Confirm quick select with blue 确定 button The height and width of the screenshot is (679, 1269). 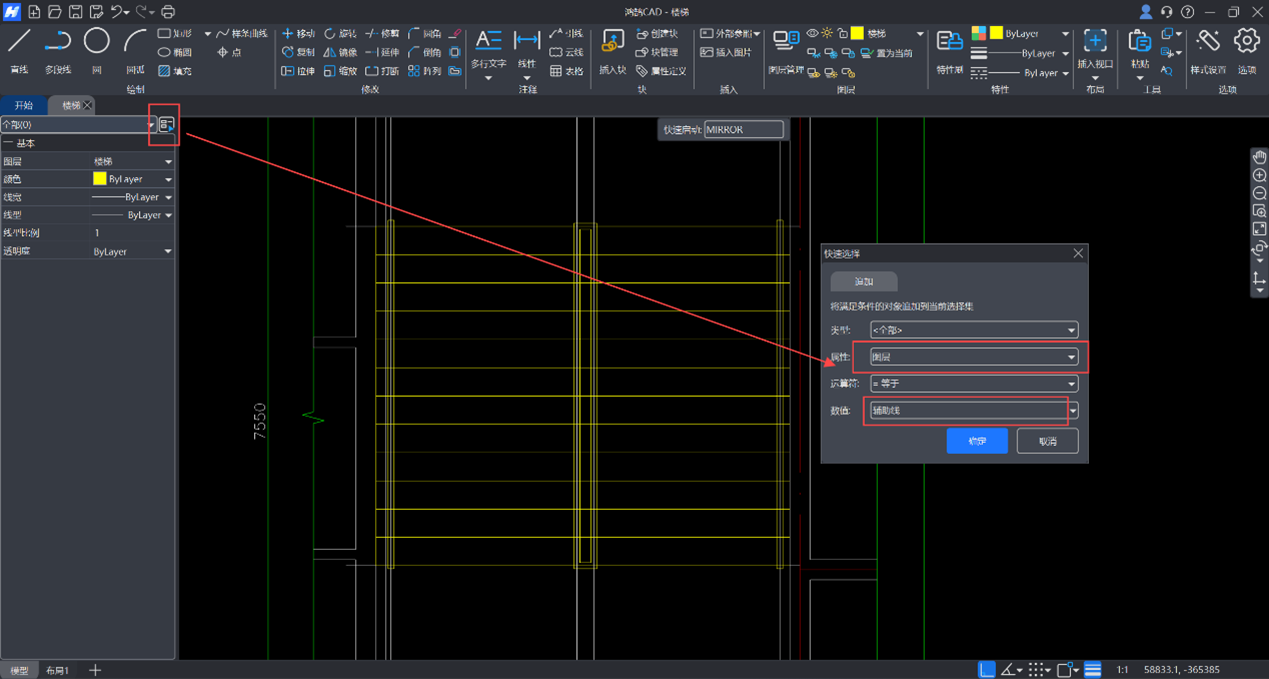[977, 441]
